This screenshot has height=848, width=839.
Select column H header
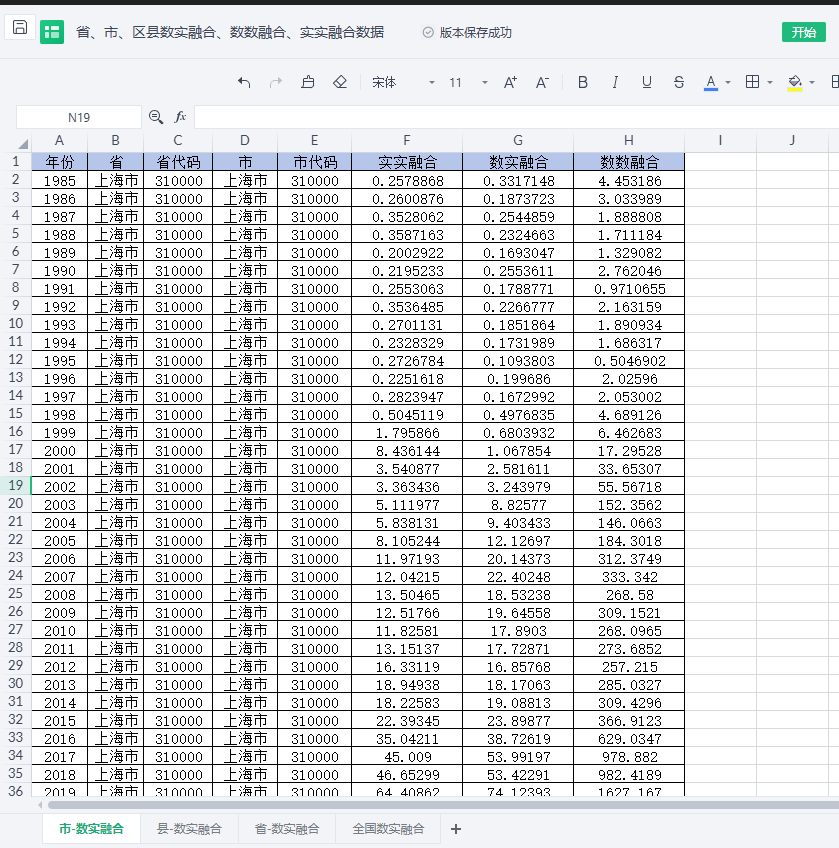point(629,141)
